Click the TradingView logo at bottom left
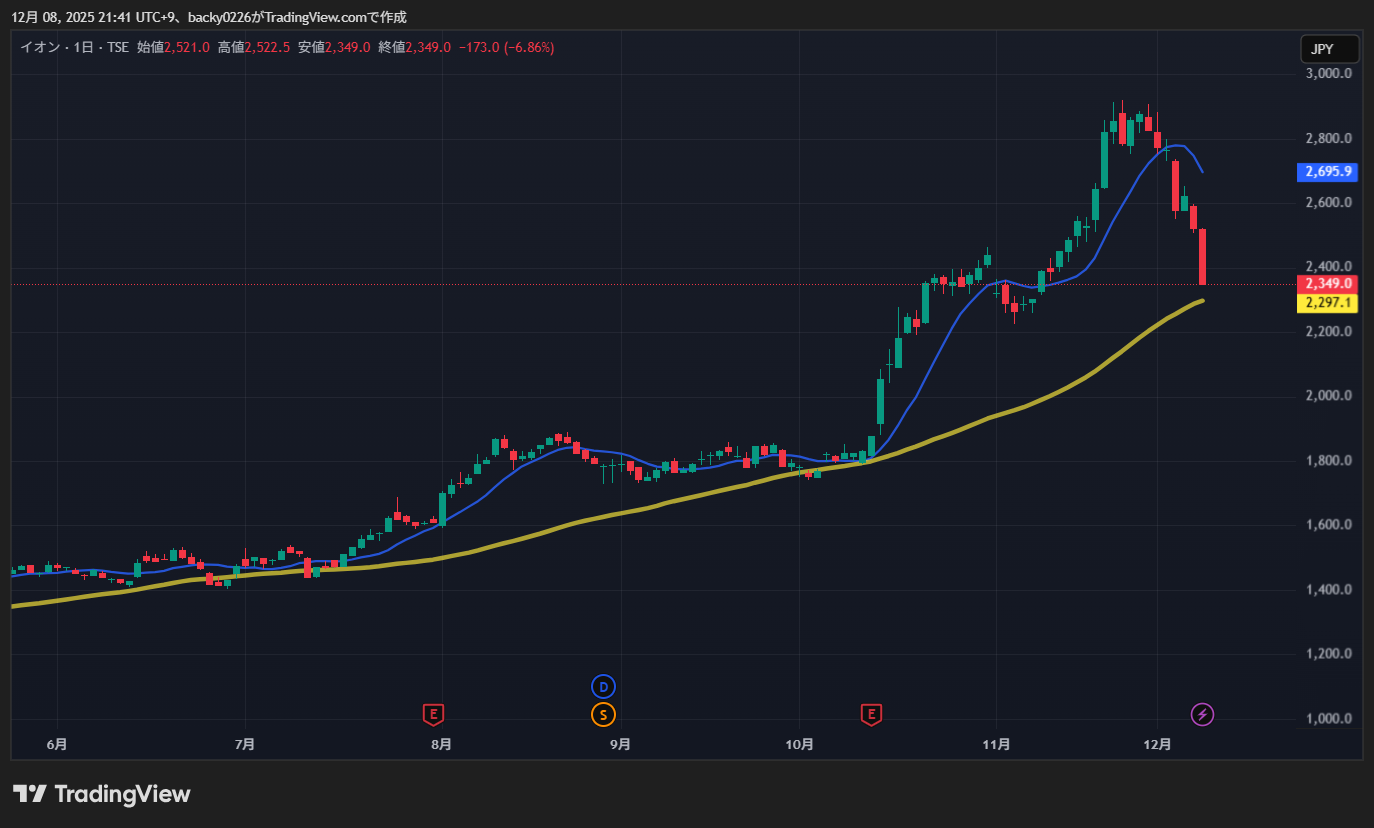This screenshot has width=1374, height=828. coord(101,794)
